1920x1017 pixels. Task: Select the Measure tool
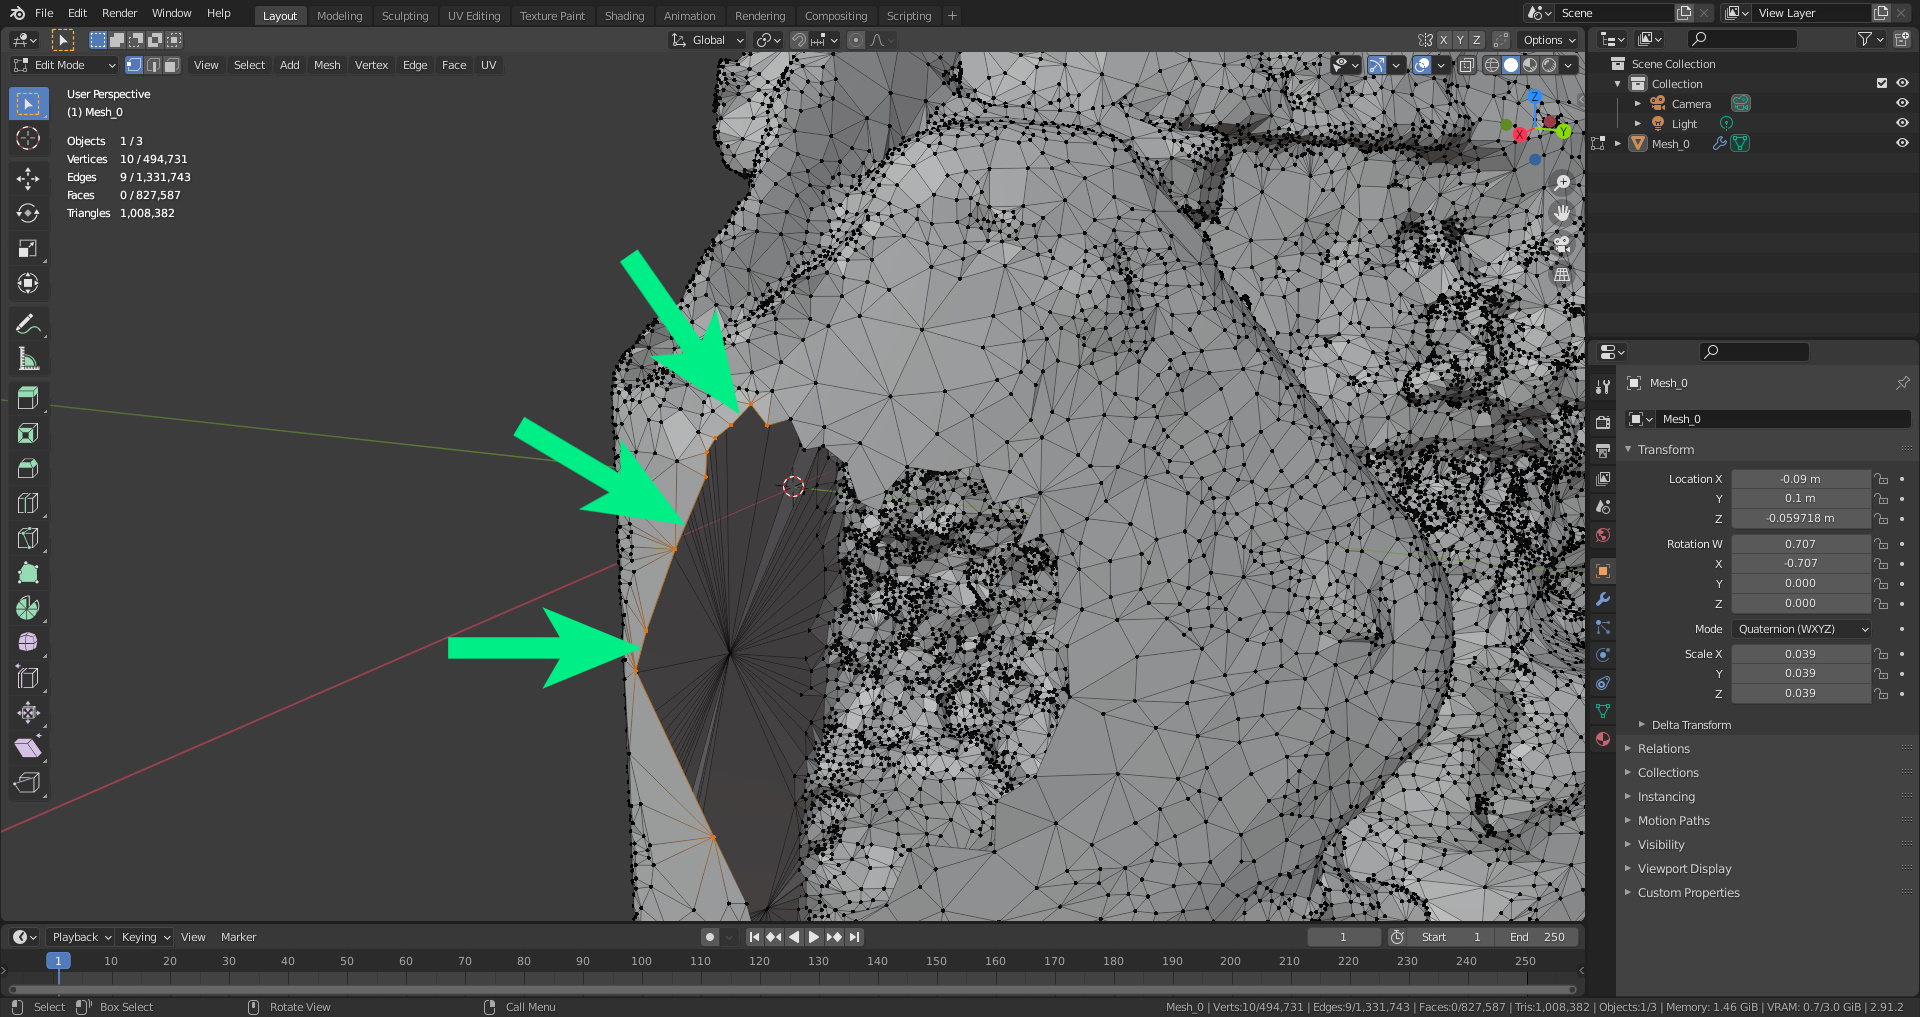(28, 359)
